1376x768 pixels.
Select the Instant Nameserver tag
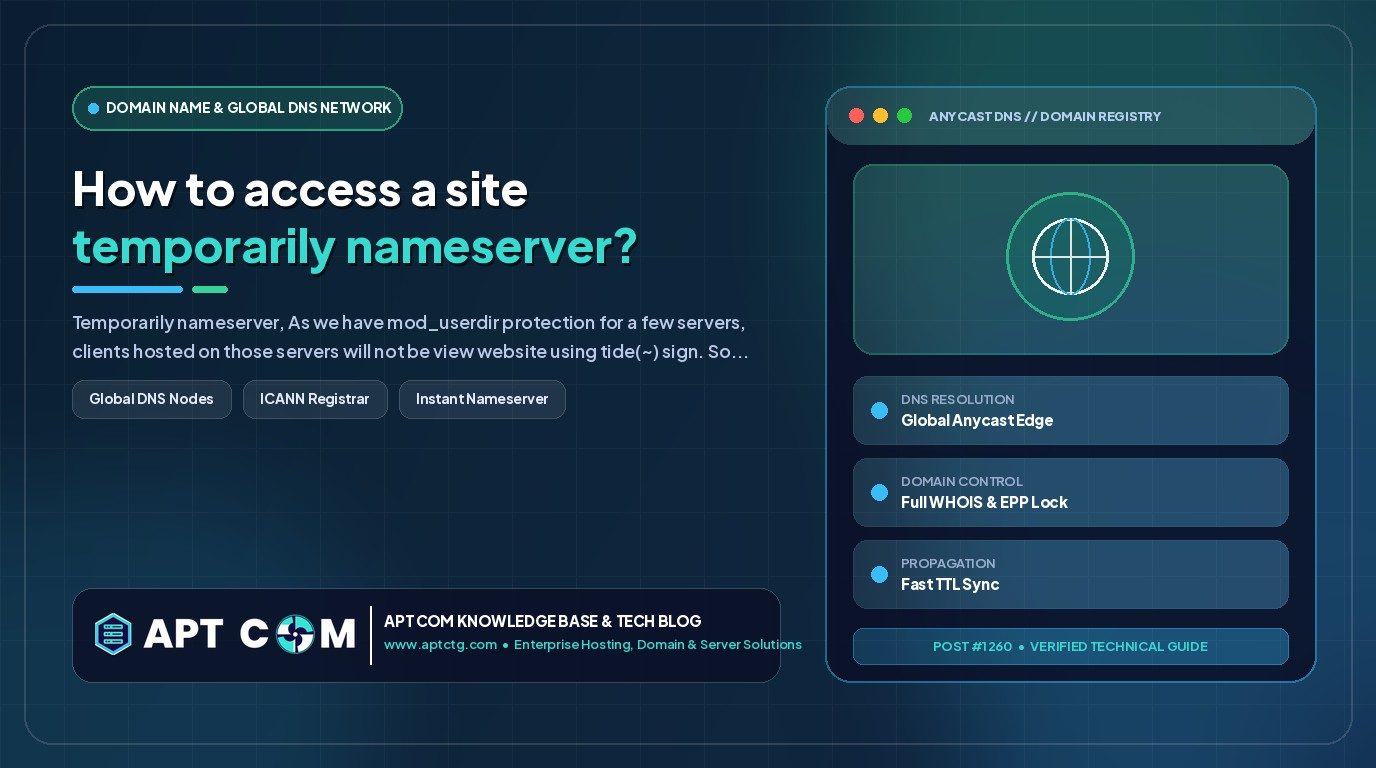(482, 399)
